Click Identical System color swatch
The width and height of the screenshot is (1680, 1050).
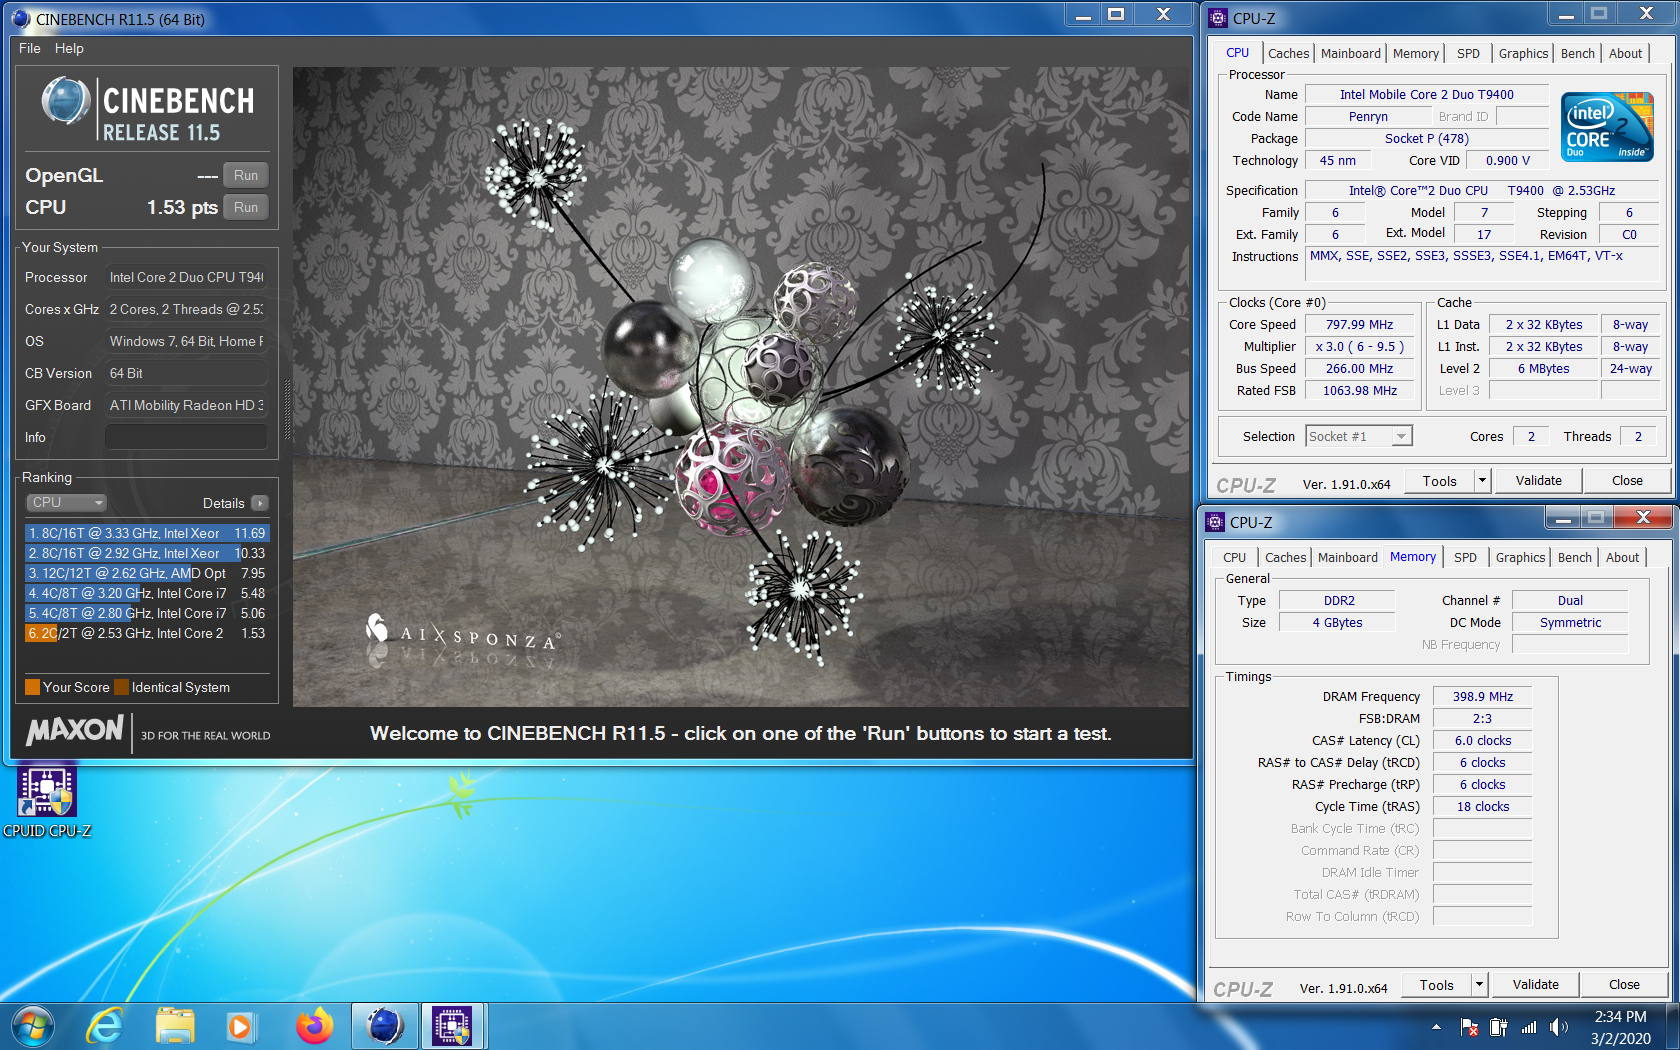tap(121, 687)
